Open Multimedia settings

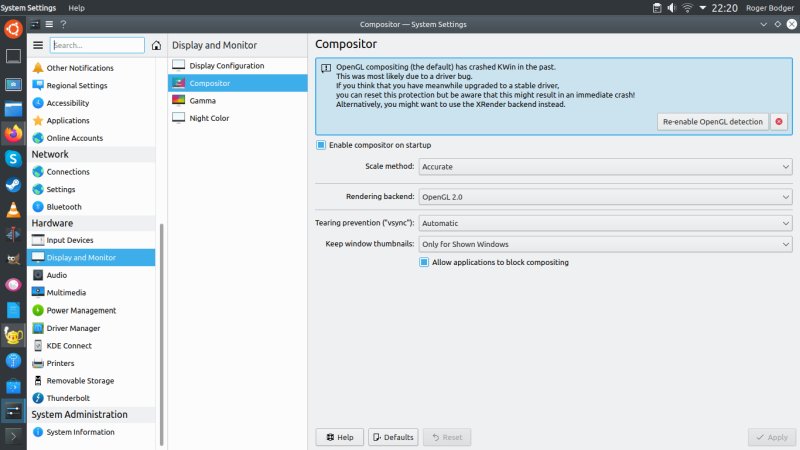(x=91, y=292)
